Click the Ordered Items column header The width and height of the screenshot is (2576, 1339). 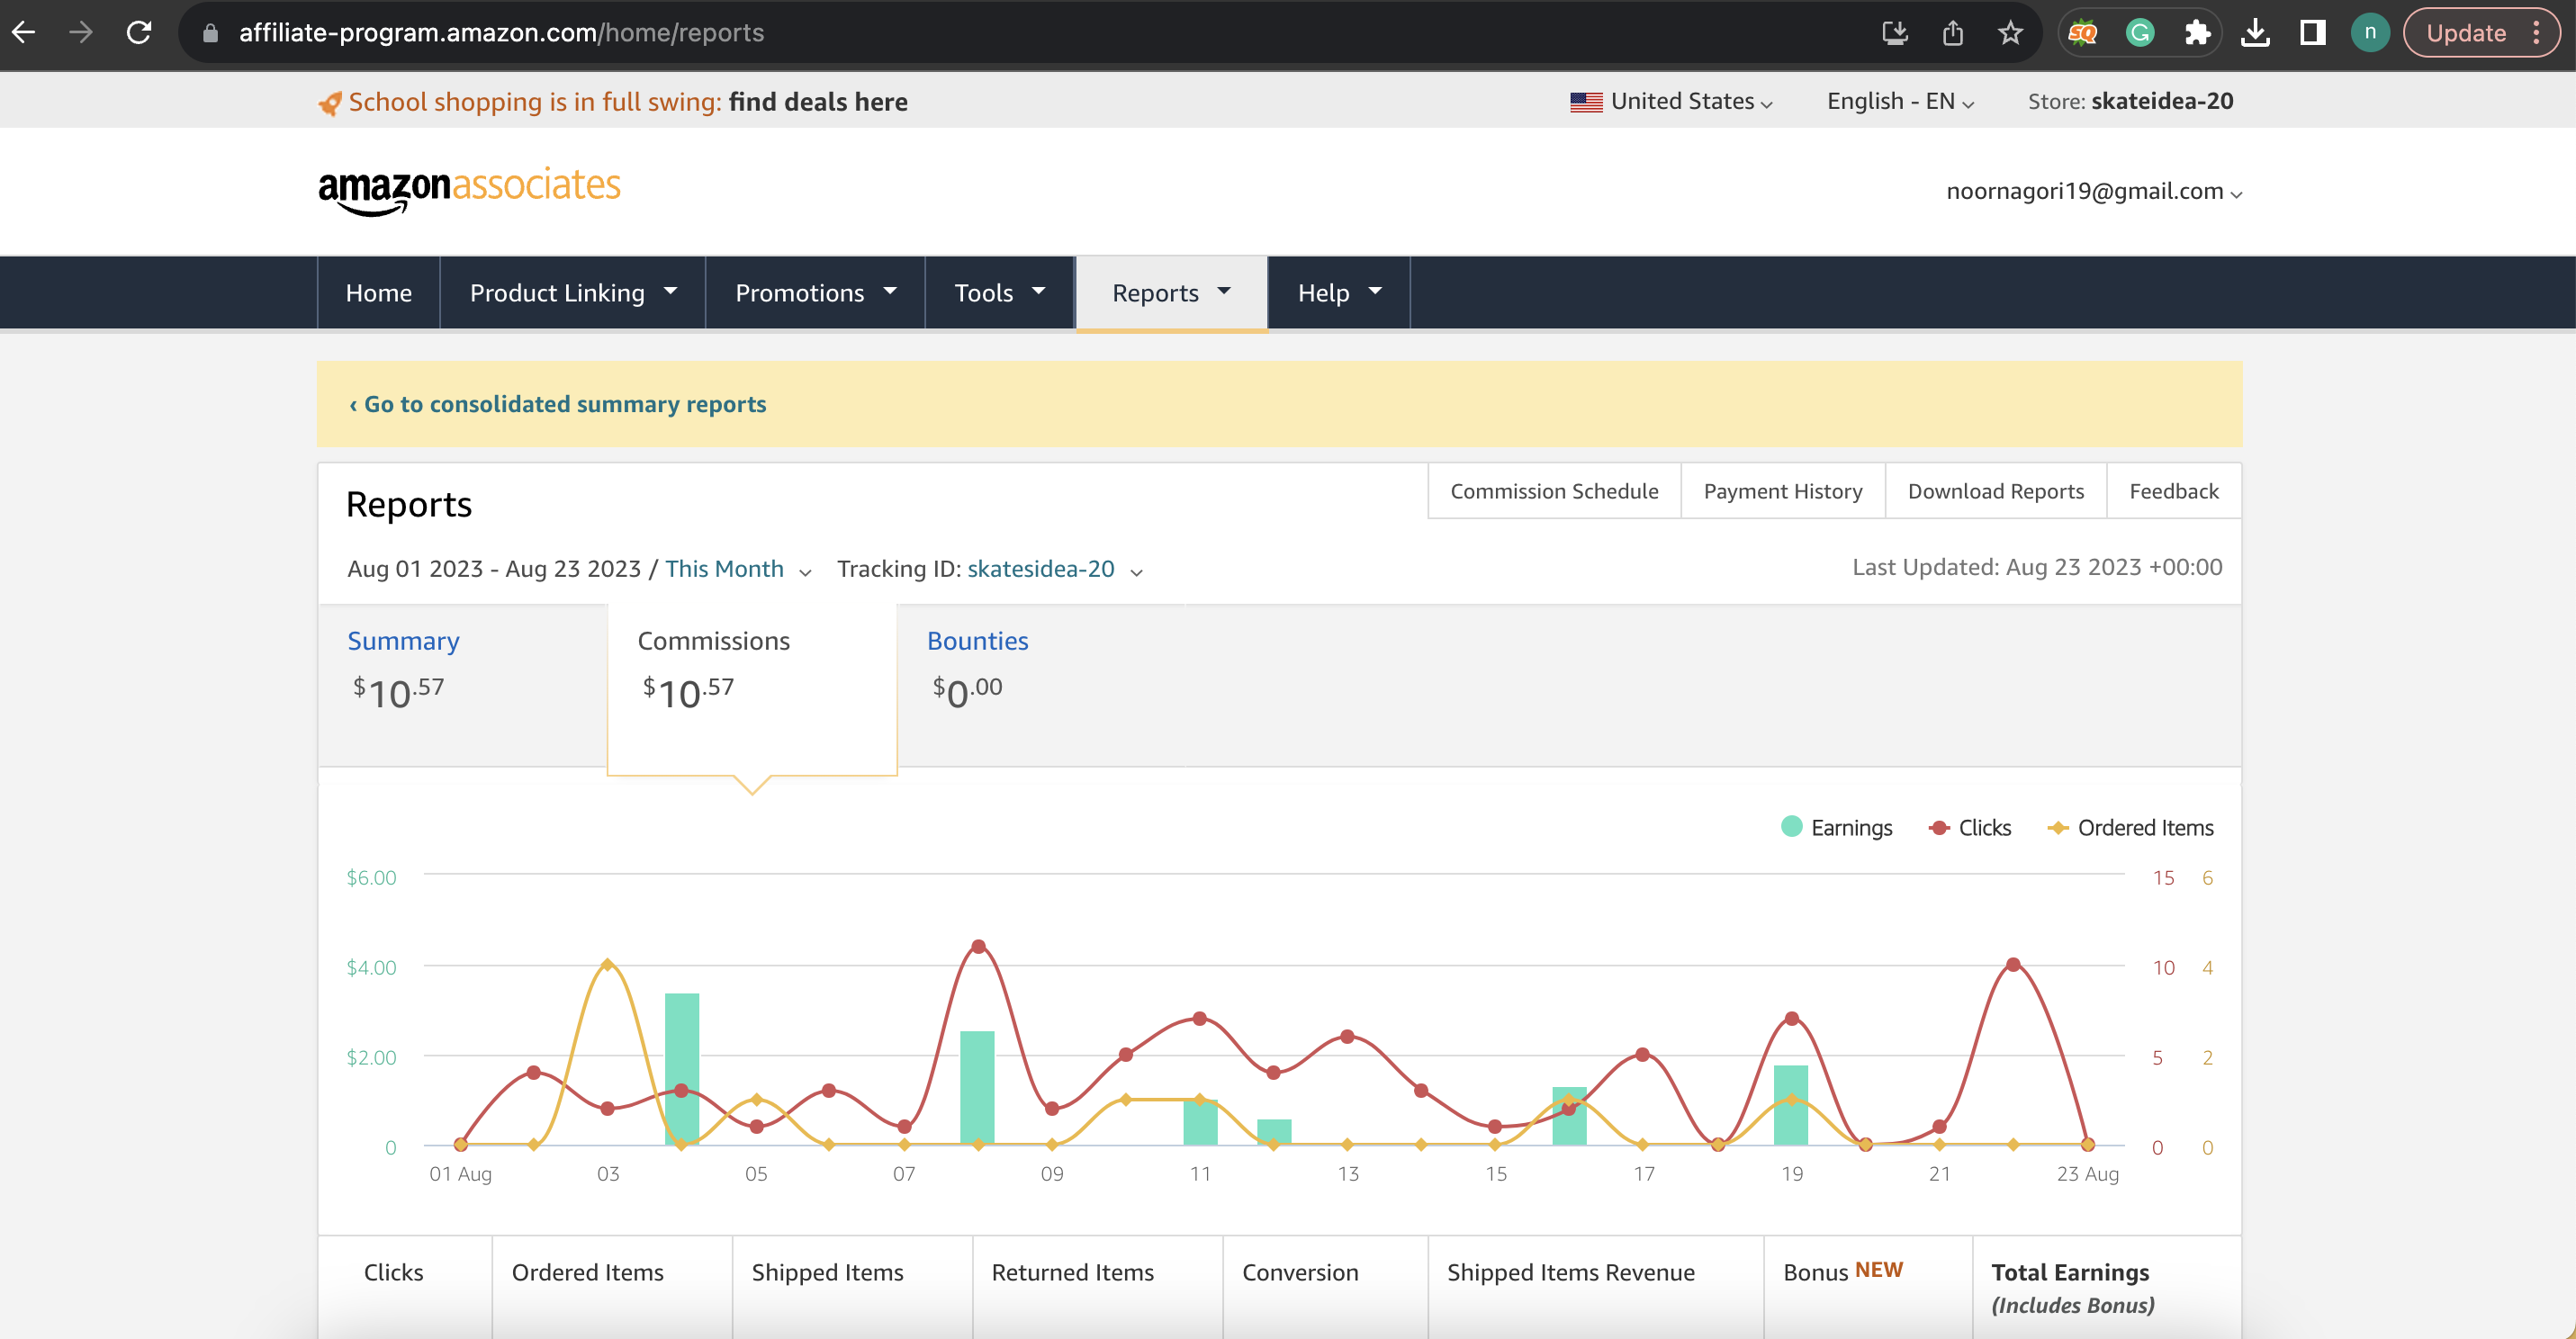pyautogui.click(x=587, y=1272)
